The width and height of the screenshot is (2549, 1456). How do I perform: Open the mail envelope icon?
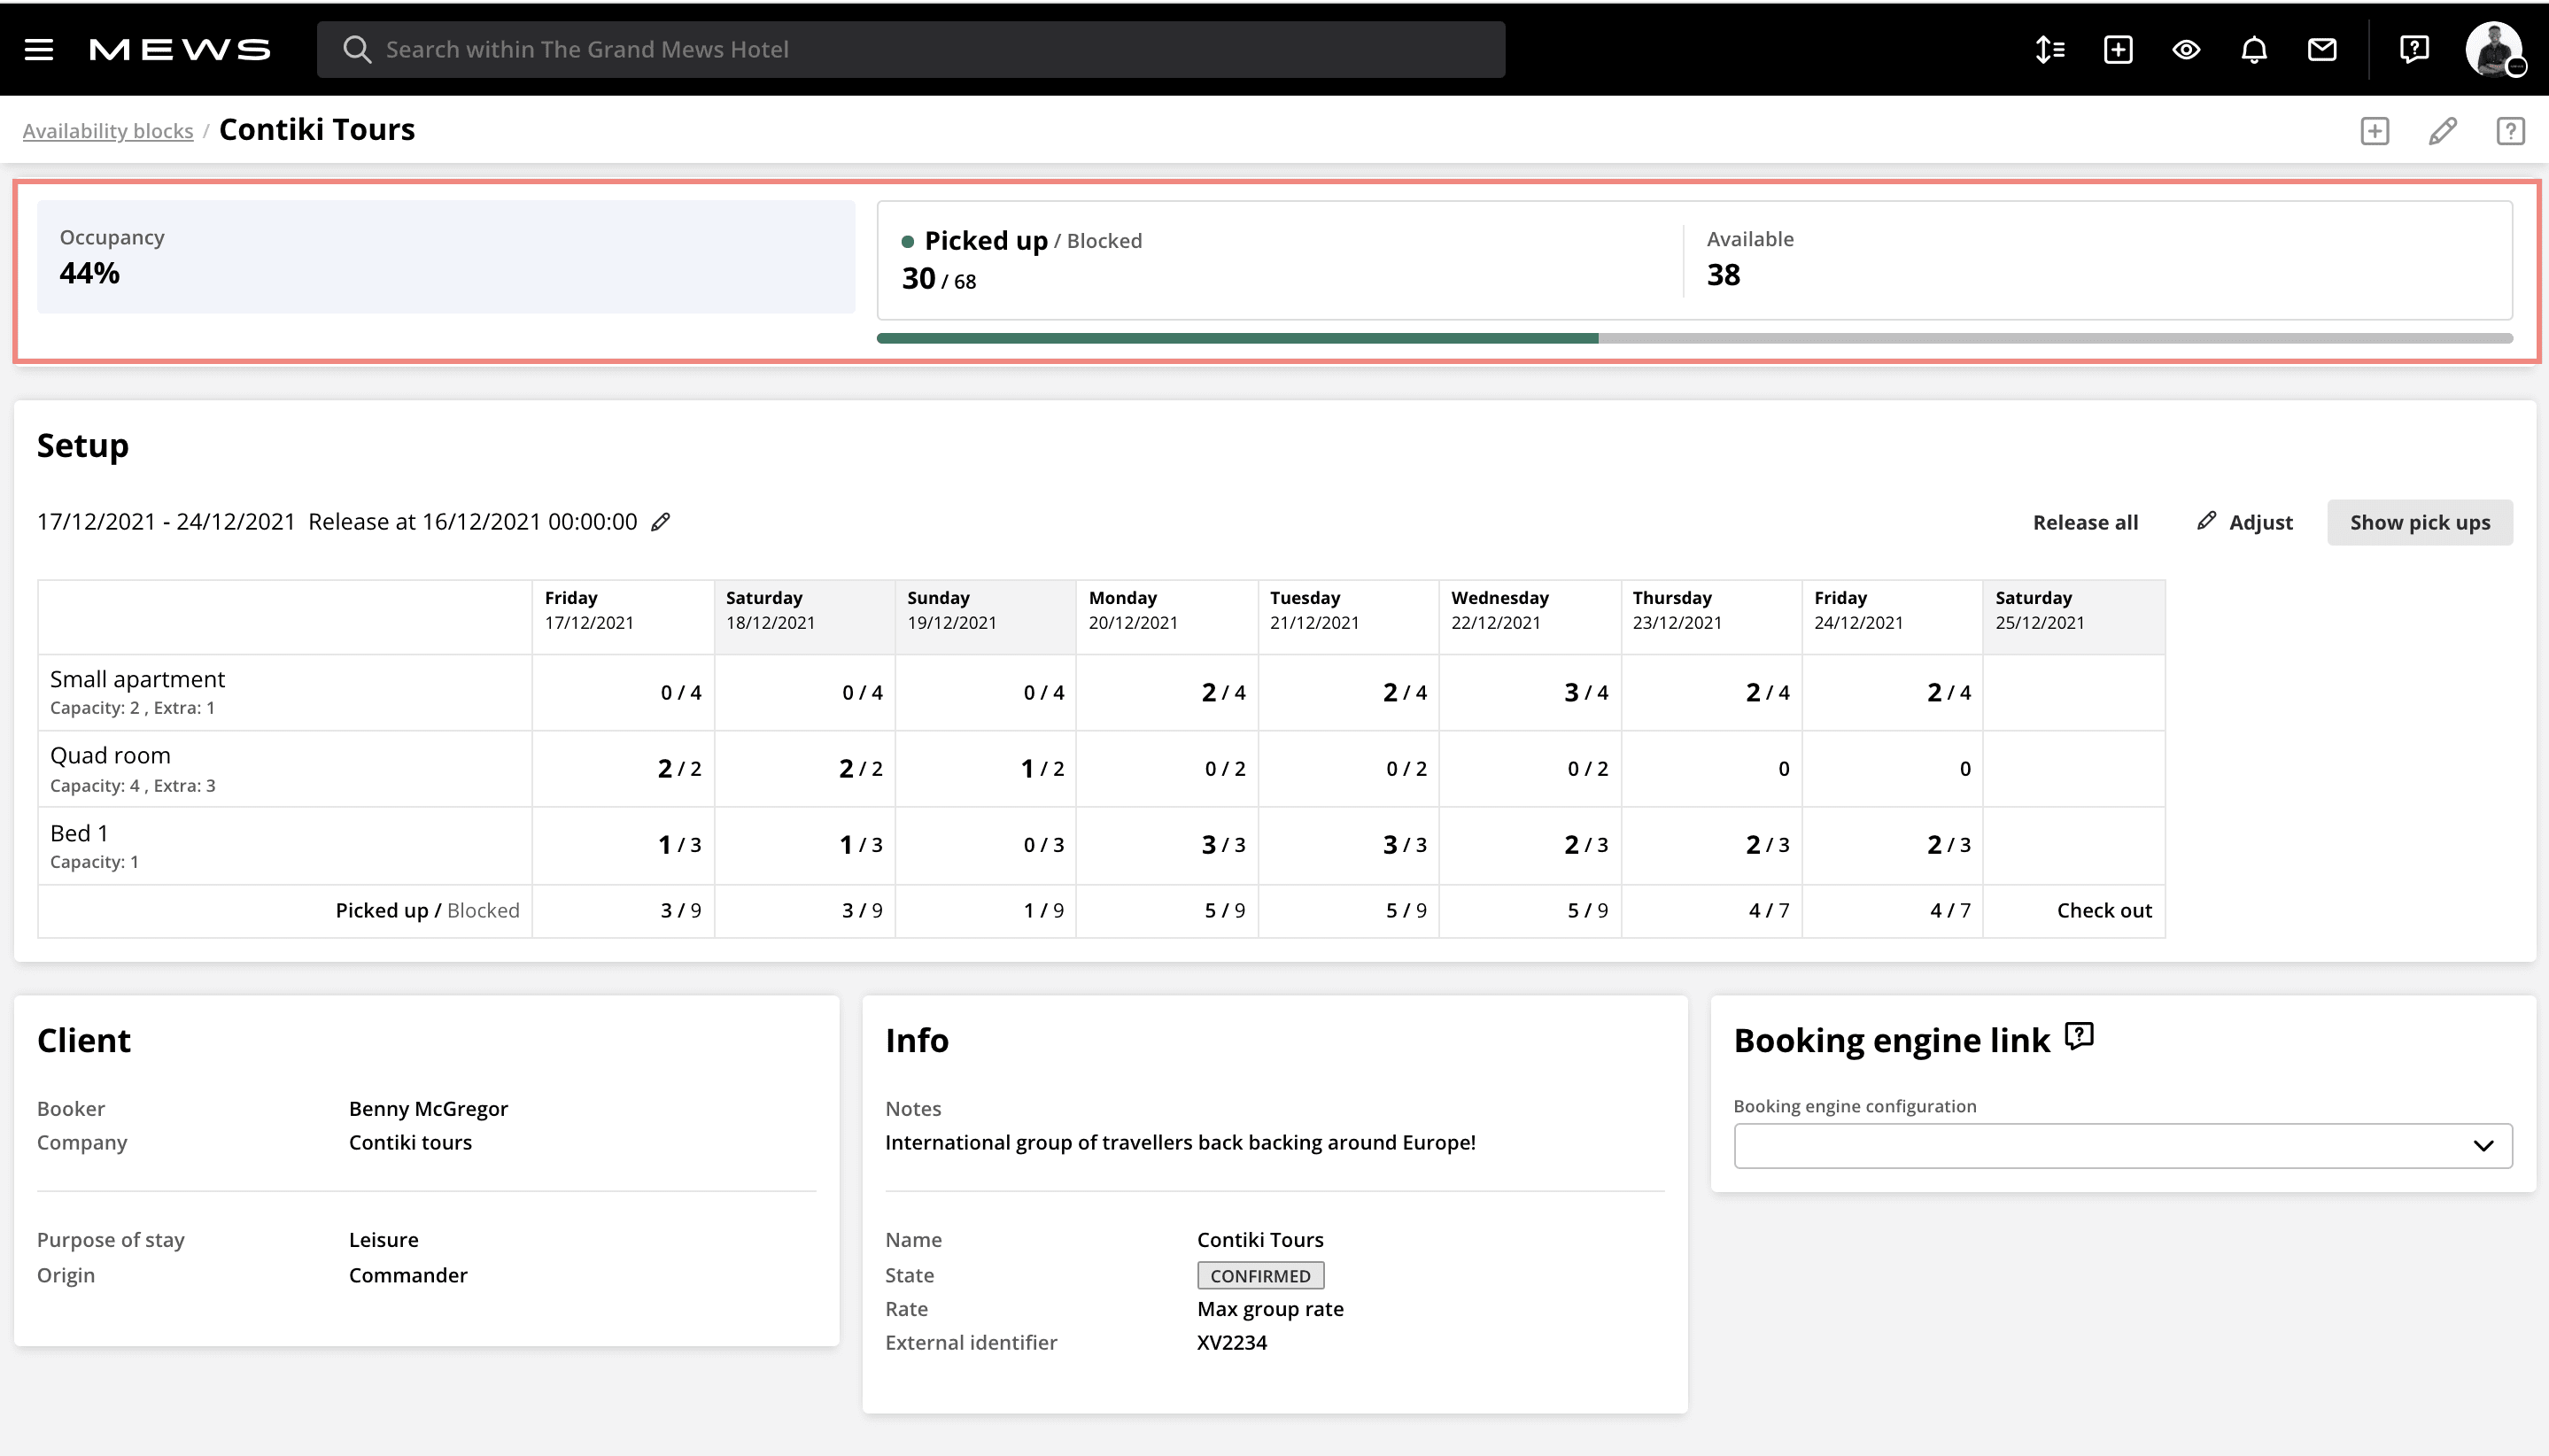click(x=2322, y=49)
